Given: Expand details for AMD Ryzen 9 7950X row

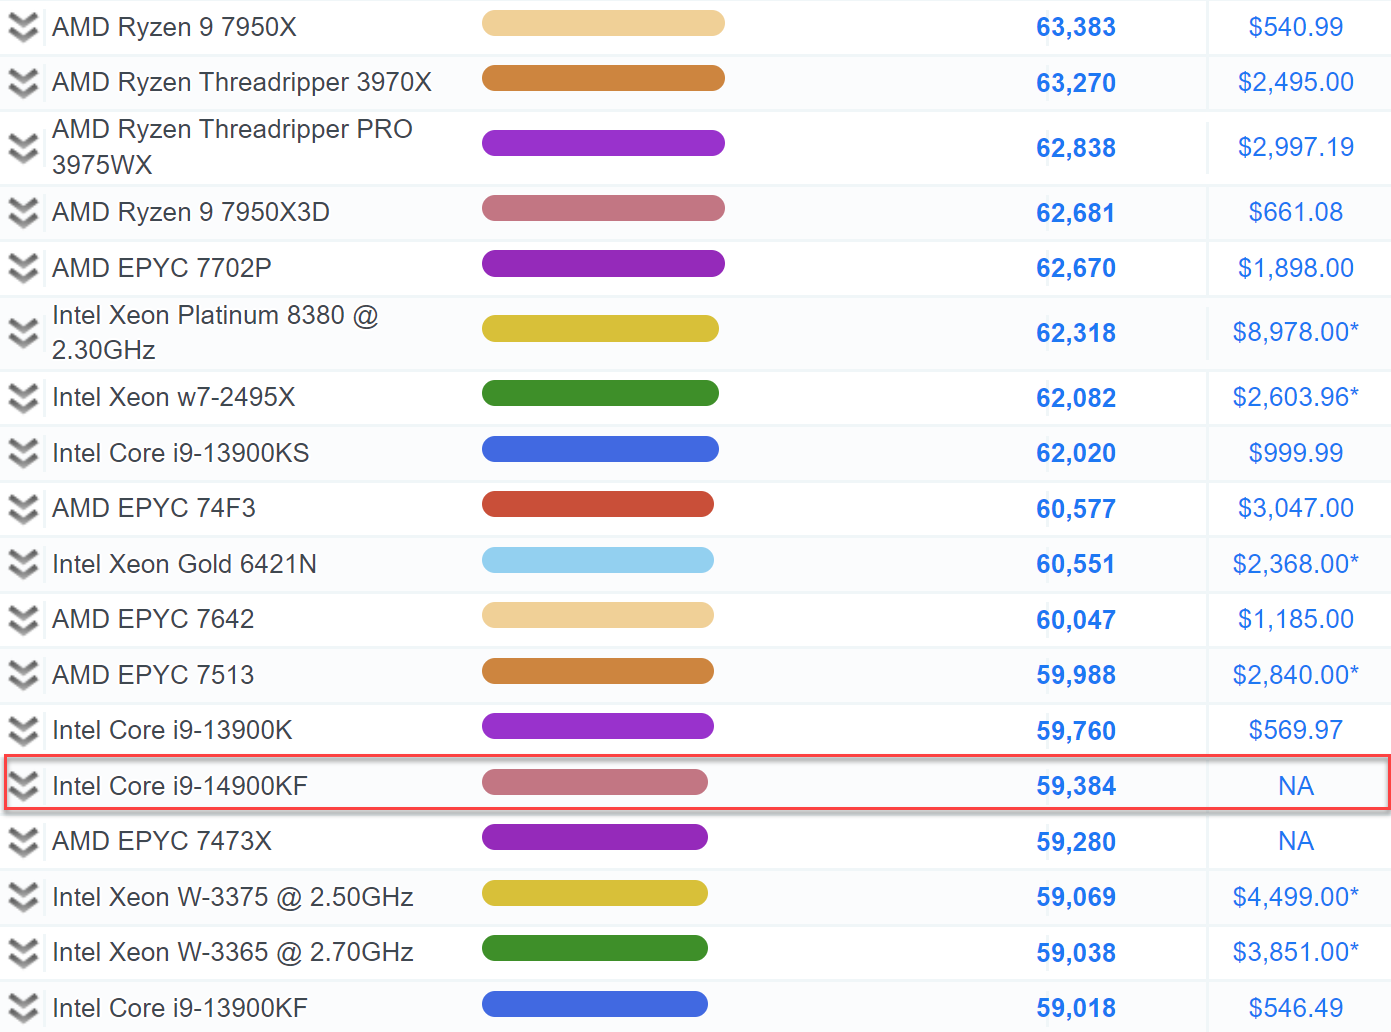Looking at the screenshot, I should click(23, 27).
